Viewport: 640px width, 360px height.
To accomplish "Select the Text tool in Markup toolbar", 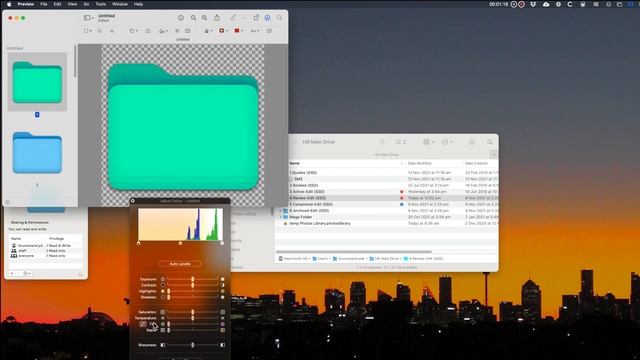I will (x=148, y=31).
